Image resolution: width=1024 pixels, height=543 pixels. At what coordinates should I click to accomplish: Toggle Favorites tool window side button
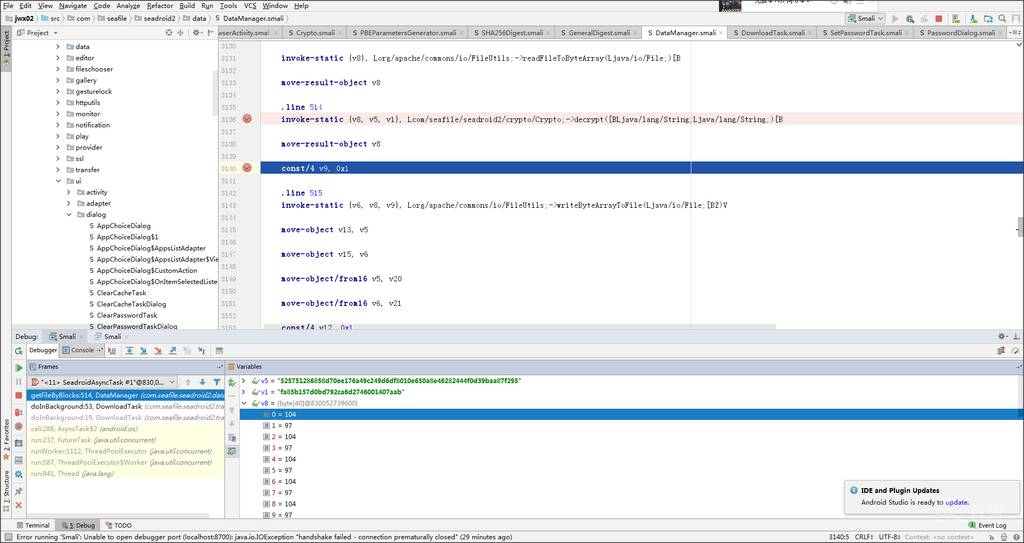pyautogui.click(x=6, y=440)
